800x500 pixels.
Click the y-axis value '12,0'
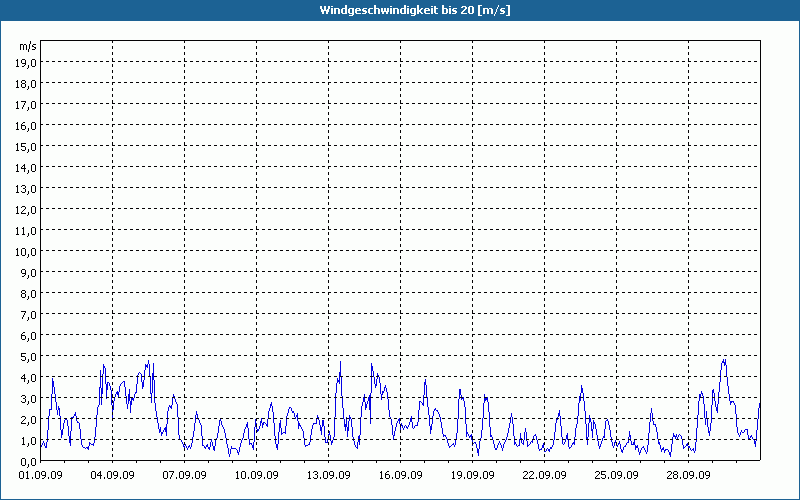click(26, 210)
